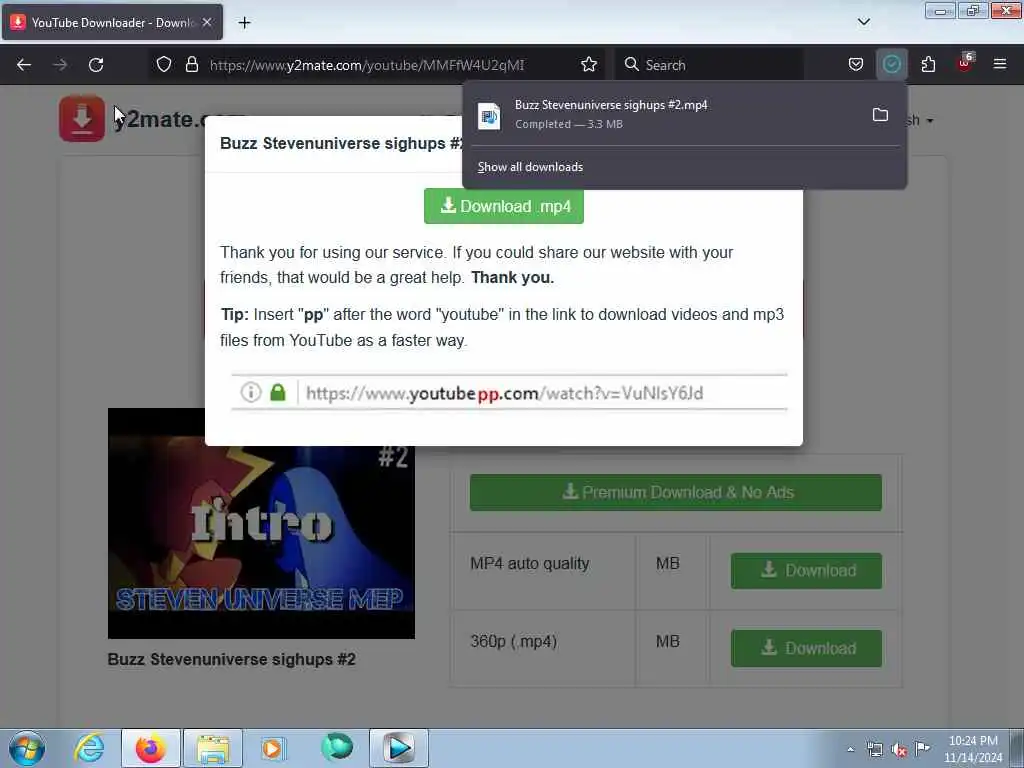The width and height of the screenshot is (1024, 768).
Task: Click the y2mate red download logo
Action: [x=82, y=119]
